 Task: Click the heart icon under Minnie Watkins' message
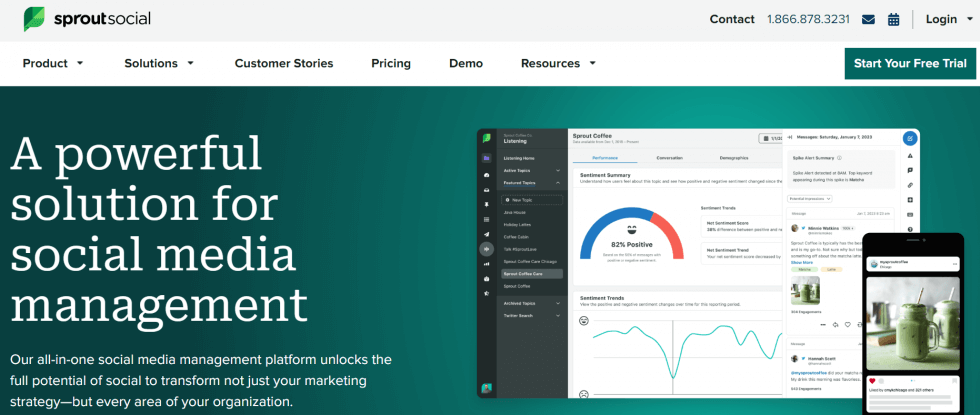coord(848,325)
